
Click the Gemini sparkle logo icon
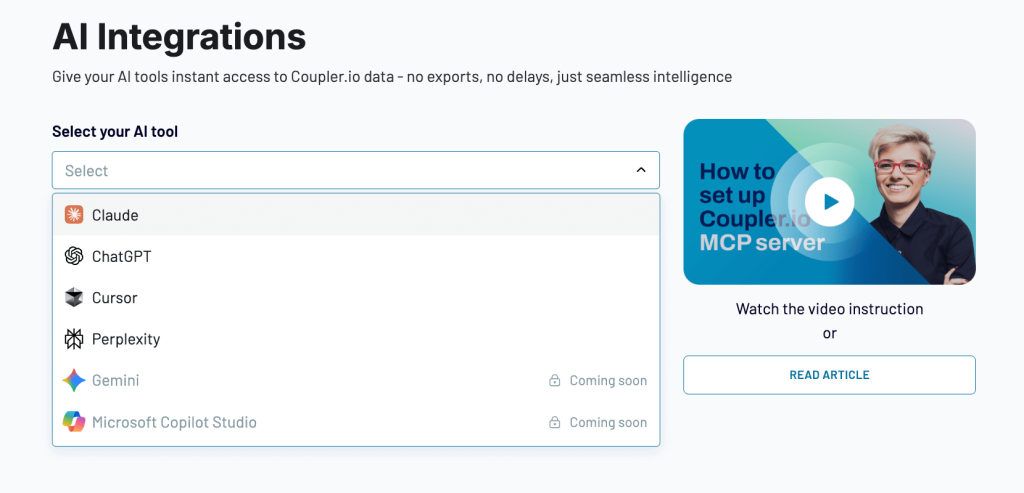point(74,381)
